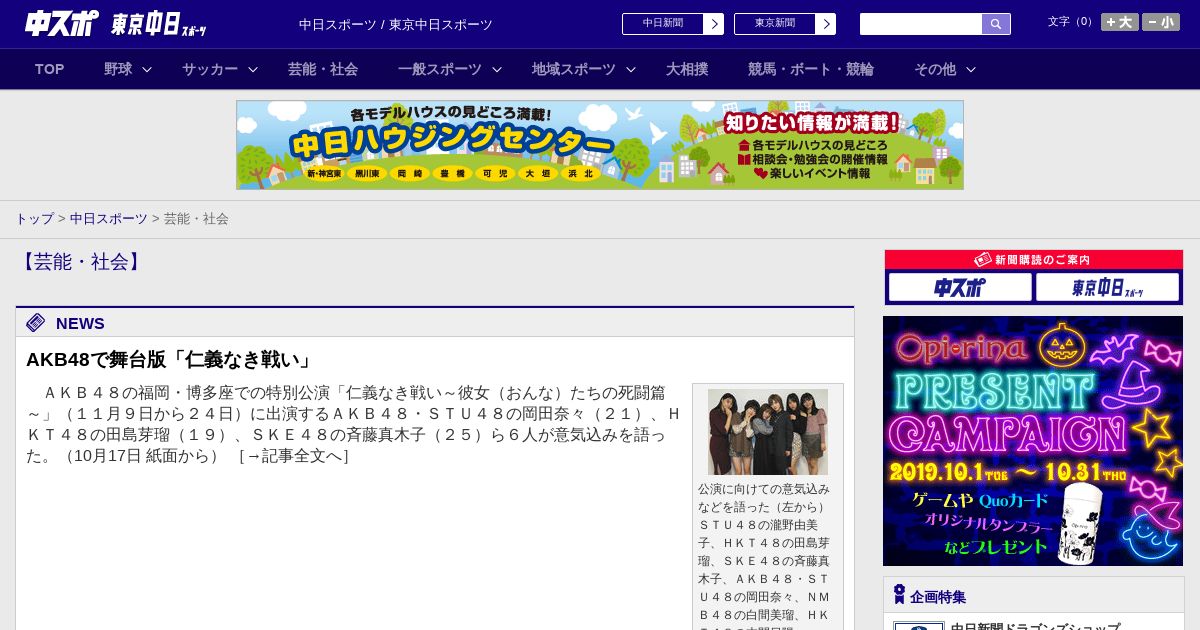This screenshot has height=630, width=1200.
Task: Open the 野球 menu
Action: point(118,69)
